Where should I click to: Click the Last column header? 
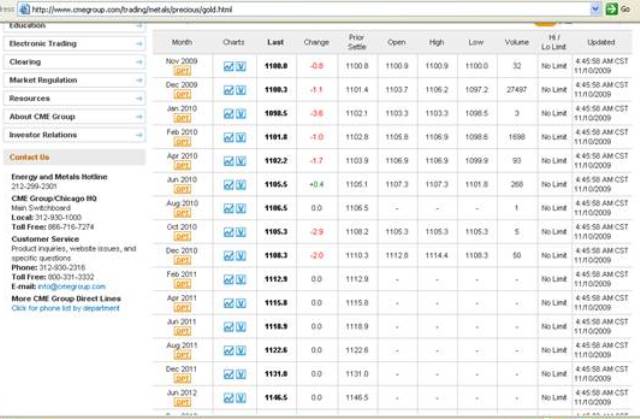pos(276,42)
